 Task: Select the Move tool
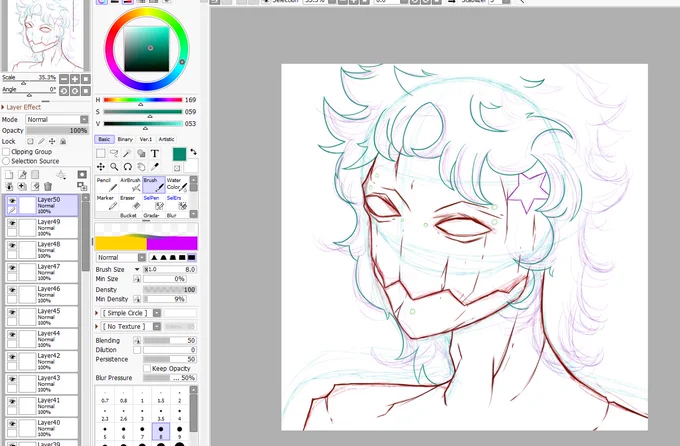pos(101,167)
